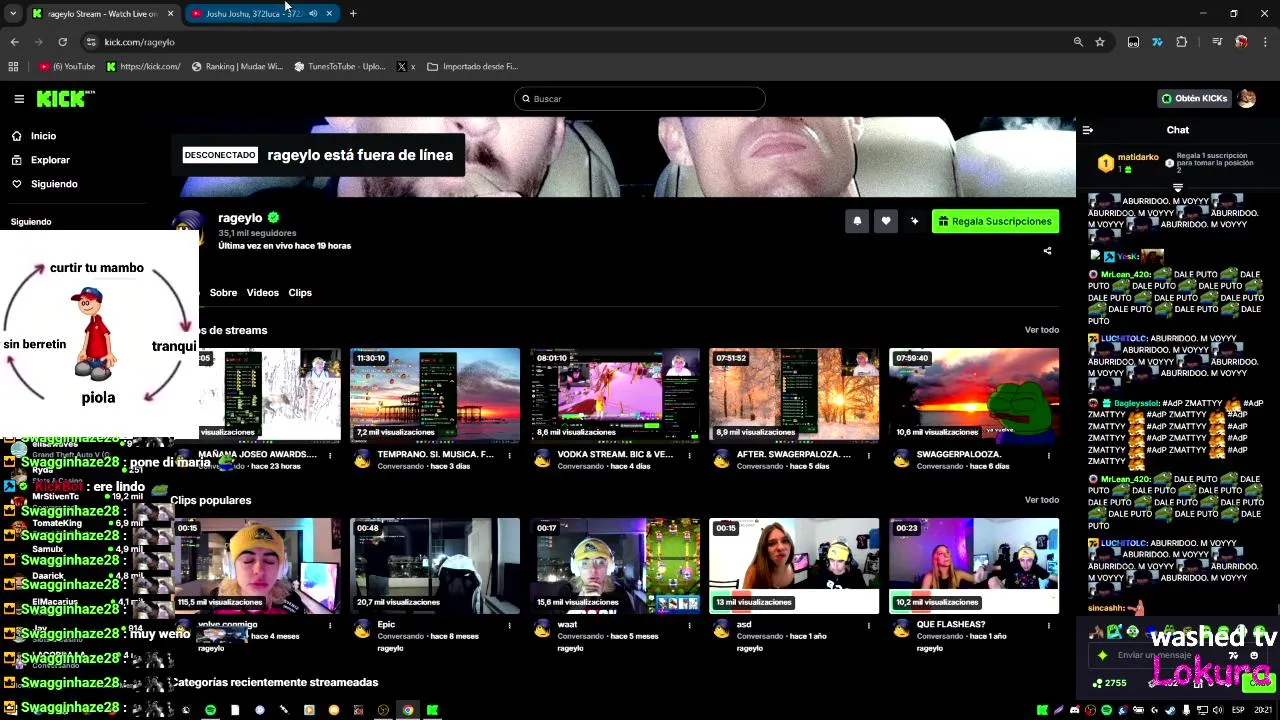Open the Chrome three-dot menu

point(1266,42)
